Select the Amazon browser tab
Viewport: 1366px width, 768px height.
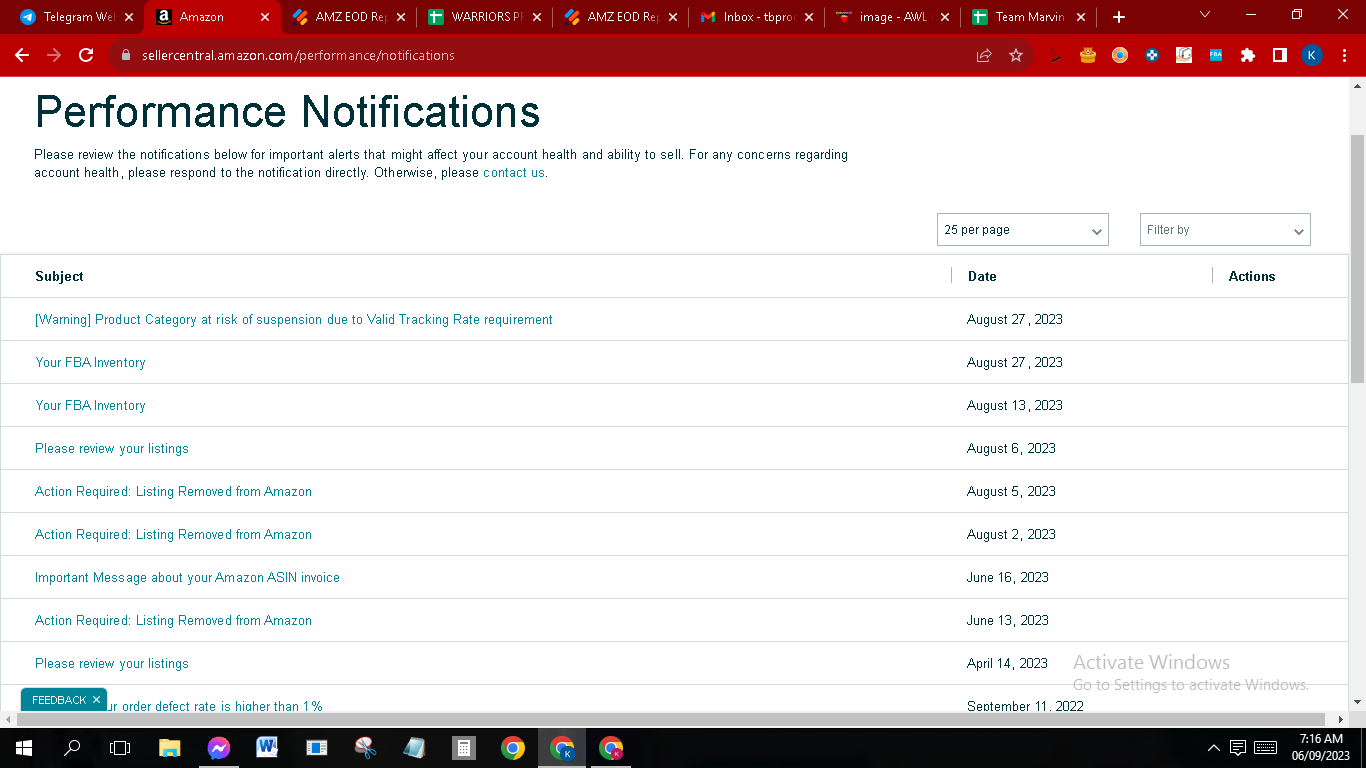212,17
